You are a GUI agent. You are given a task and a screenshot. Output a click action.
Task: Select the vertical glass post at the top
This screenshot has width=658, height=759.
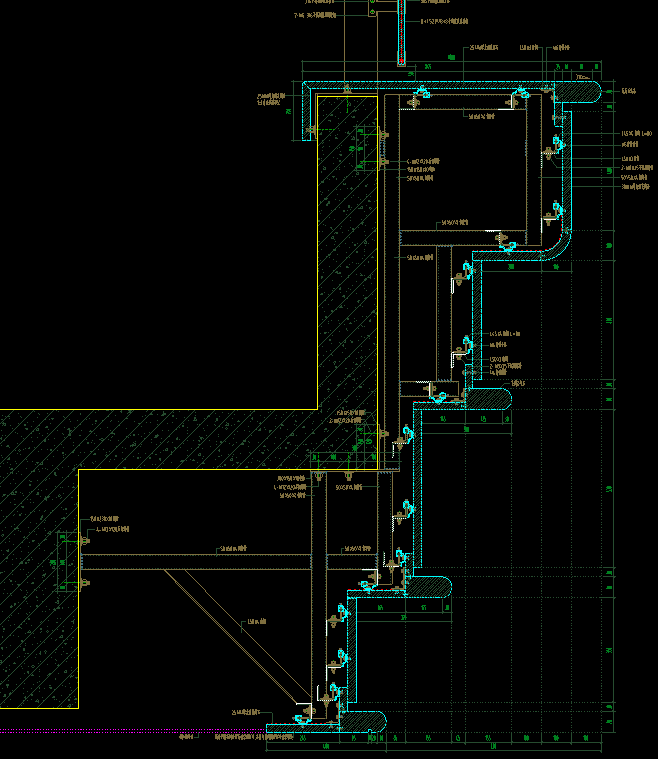click(x=401, y=30)
